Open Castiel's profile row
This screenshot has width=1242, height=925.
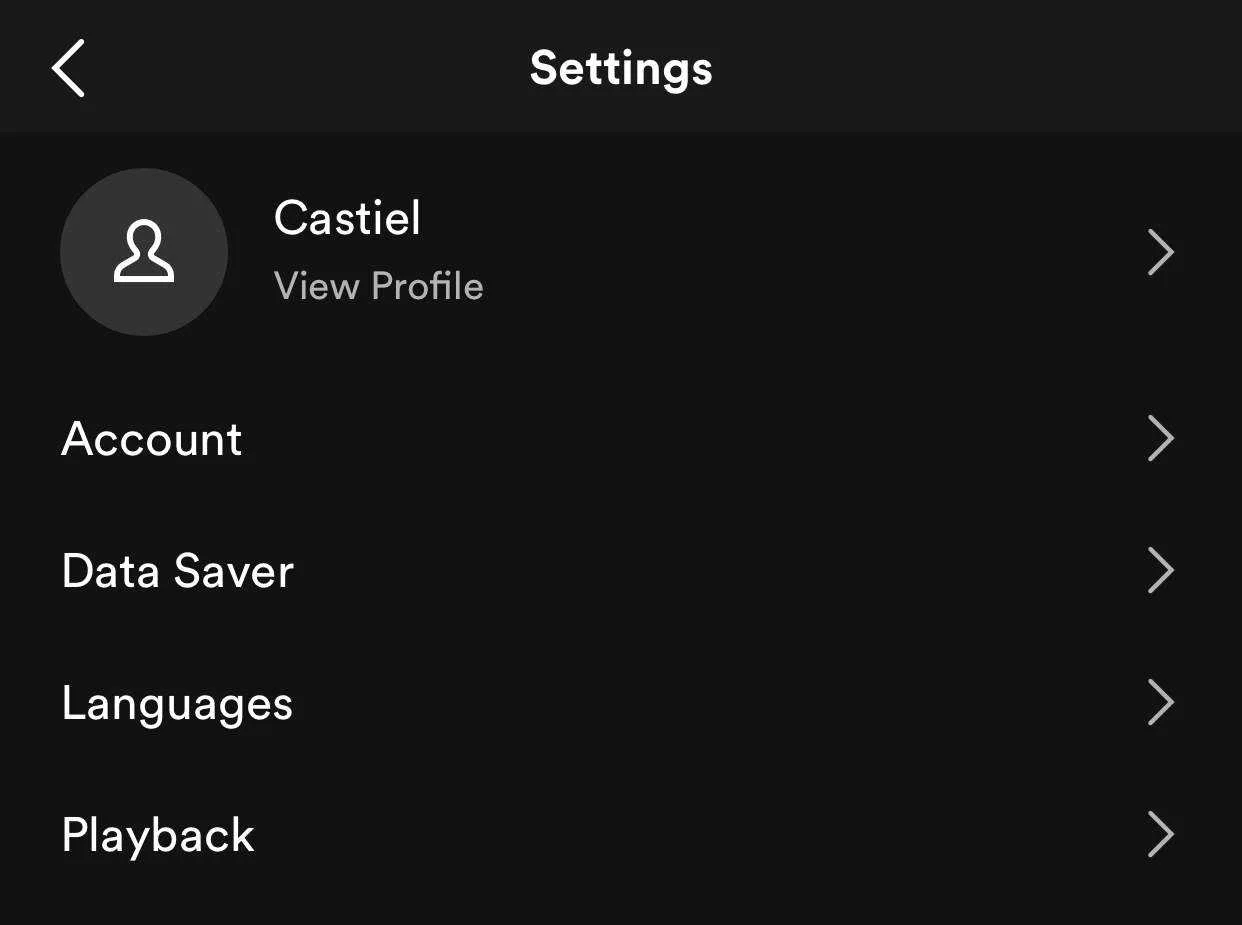point(621,252)
